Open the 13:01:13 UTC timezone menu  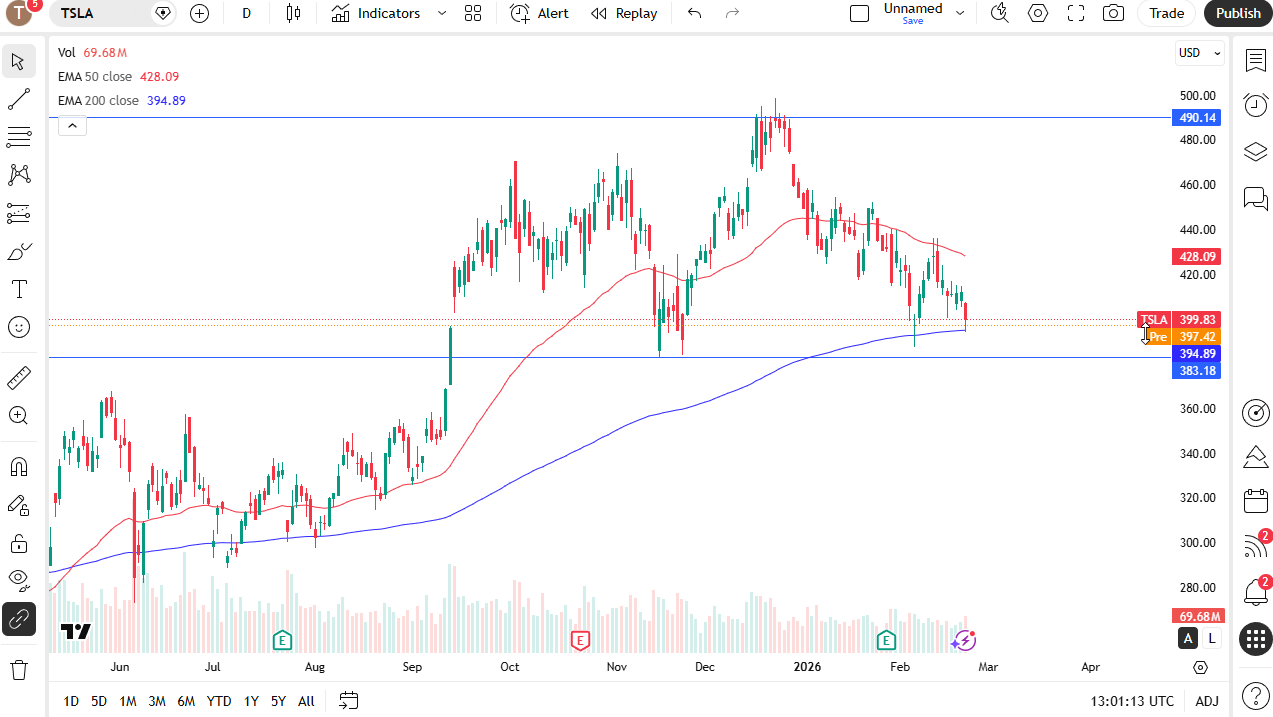[1132, 701]
